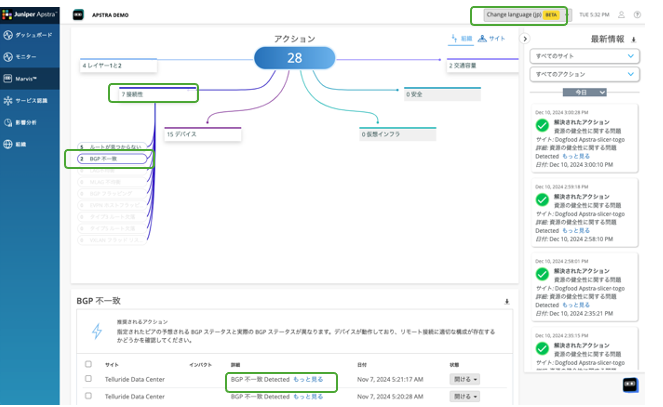Click the download icon beside 最新情報
Screen dimensions: 663x407
pyautogui.click(x=634, y=40)
